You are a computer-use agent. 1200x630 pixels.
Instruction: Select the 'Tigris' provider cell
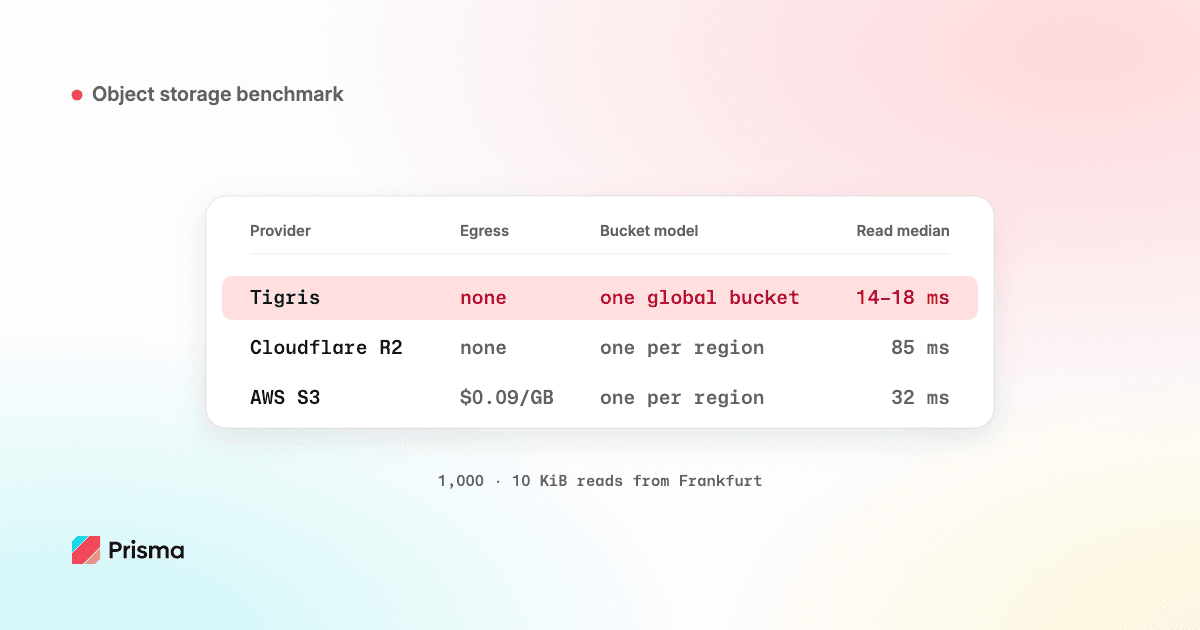tap(285, 298)
